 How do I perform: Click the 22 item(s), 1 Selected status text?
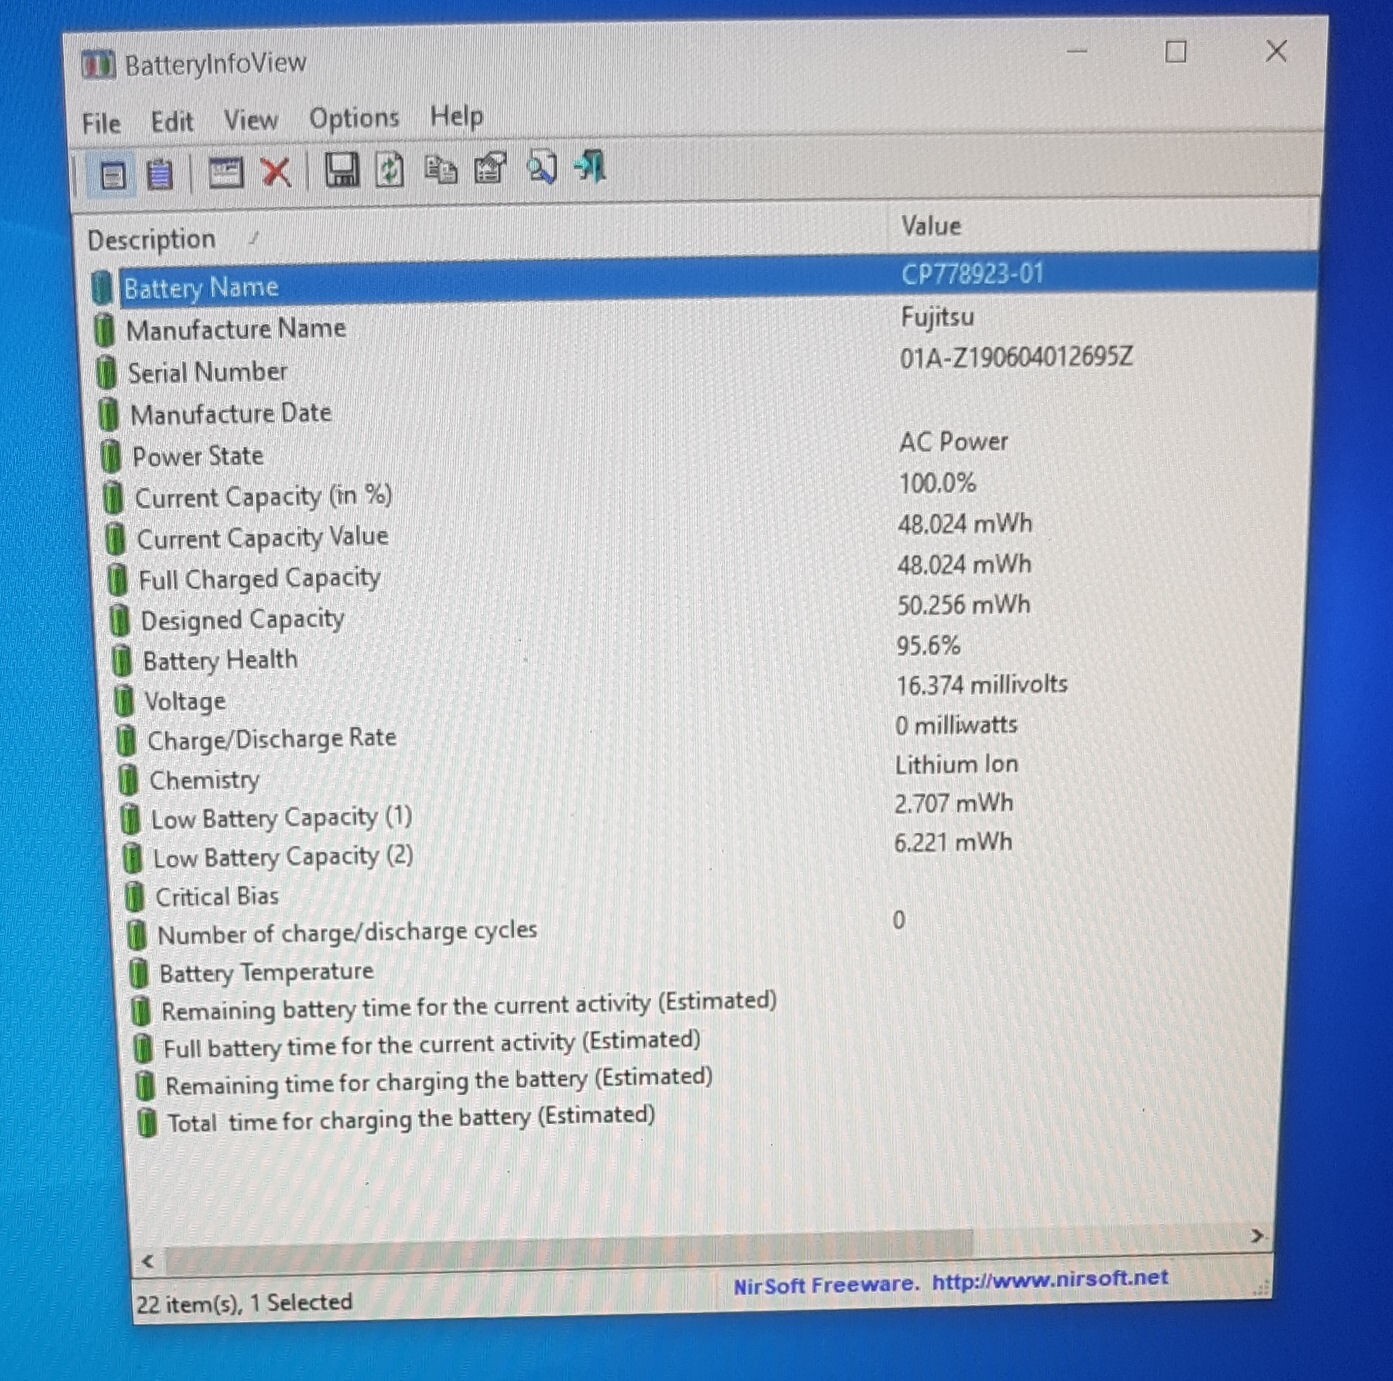point(244,1303)
